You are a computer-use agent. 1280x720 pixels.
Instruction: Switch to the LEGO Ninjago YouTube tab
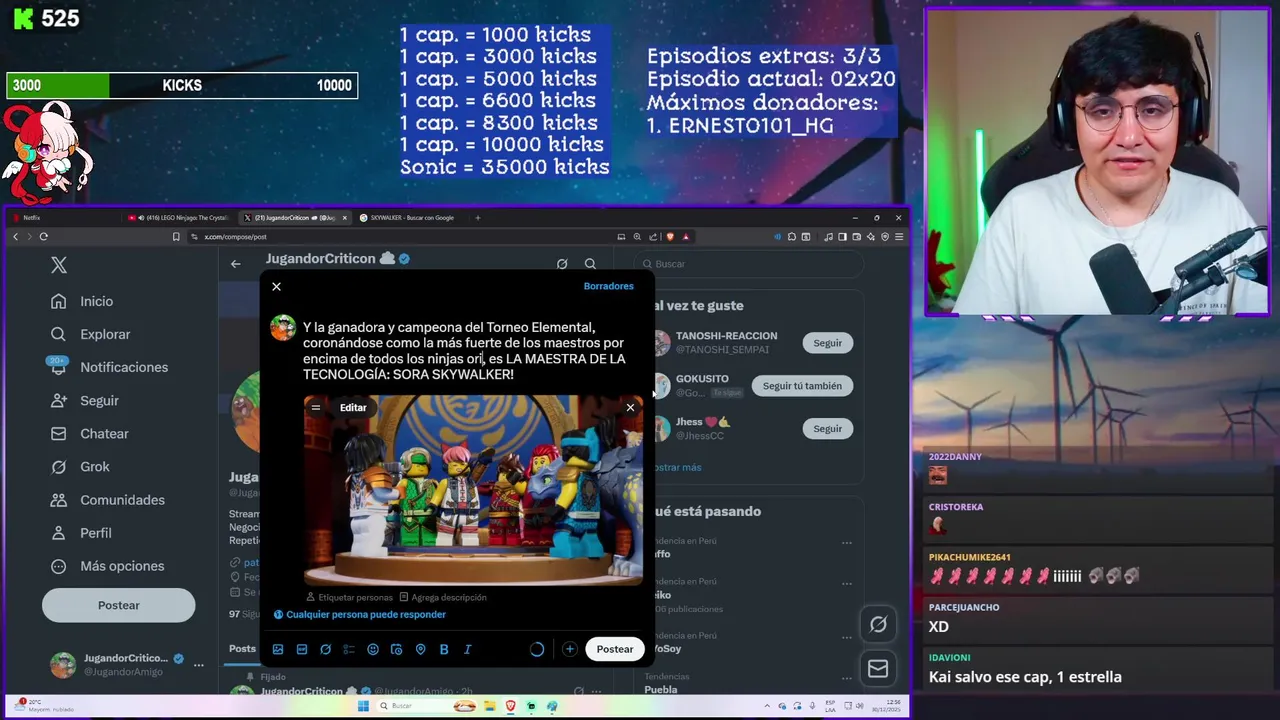point(180,218)
